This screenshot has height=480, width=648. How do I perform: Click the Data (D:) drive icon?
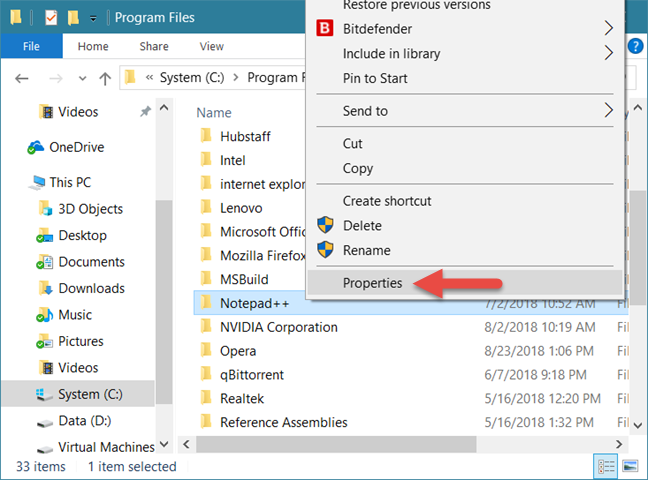coord(45,423)
